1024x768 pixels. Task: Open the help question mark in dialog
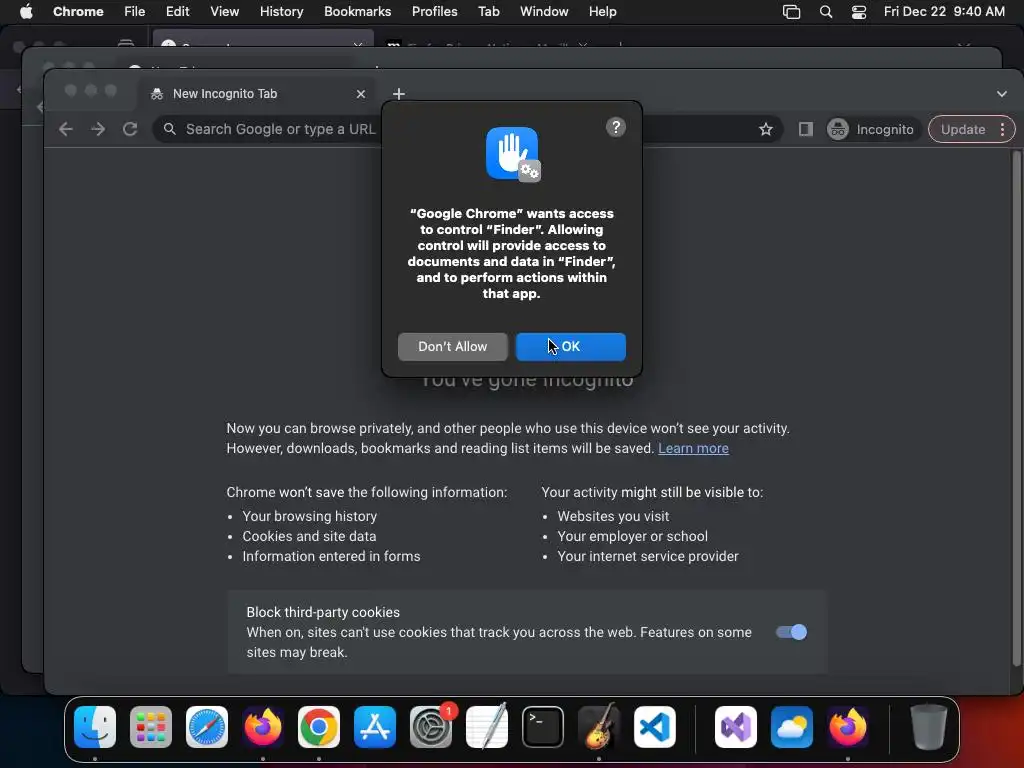(x=615, y=127)
